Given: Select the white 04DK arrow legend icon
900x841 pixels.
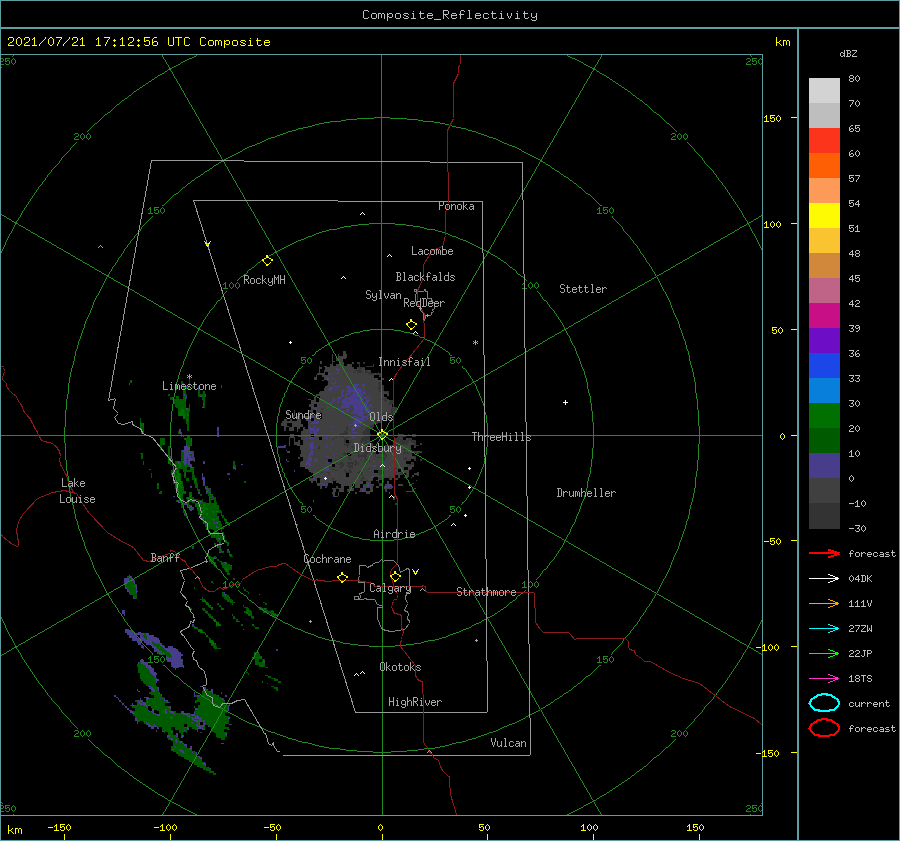Looking at the screenshot, I should (824, 578).
